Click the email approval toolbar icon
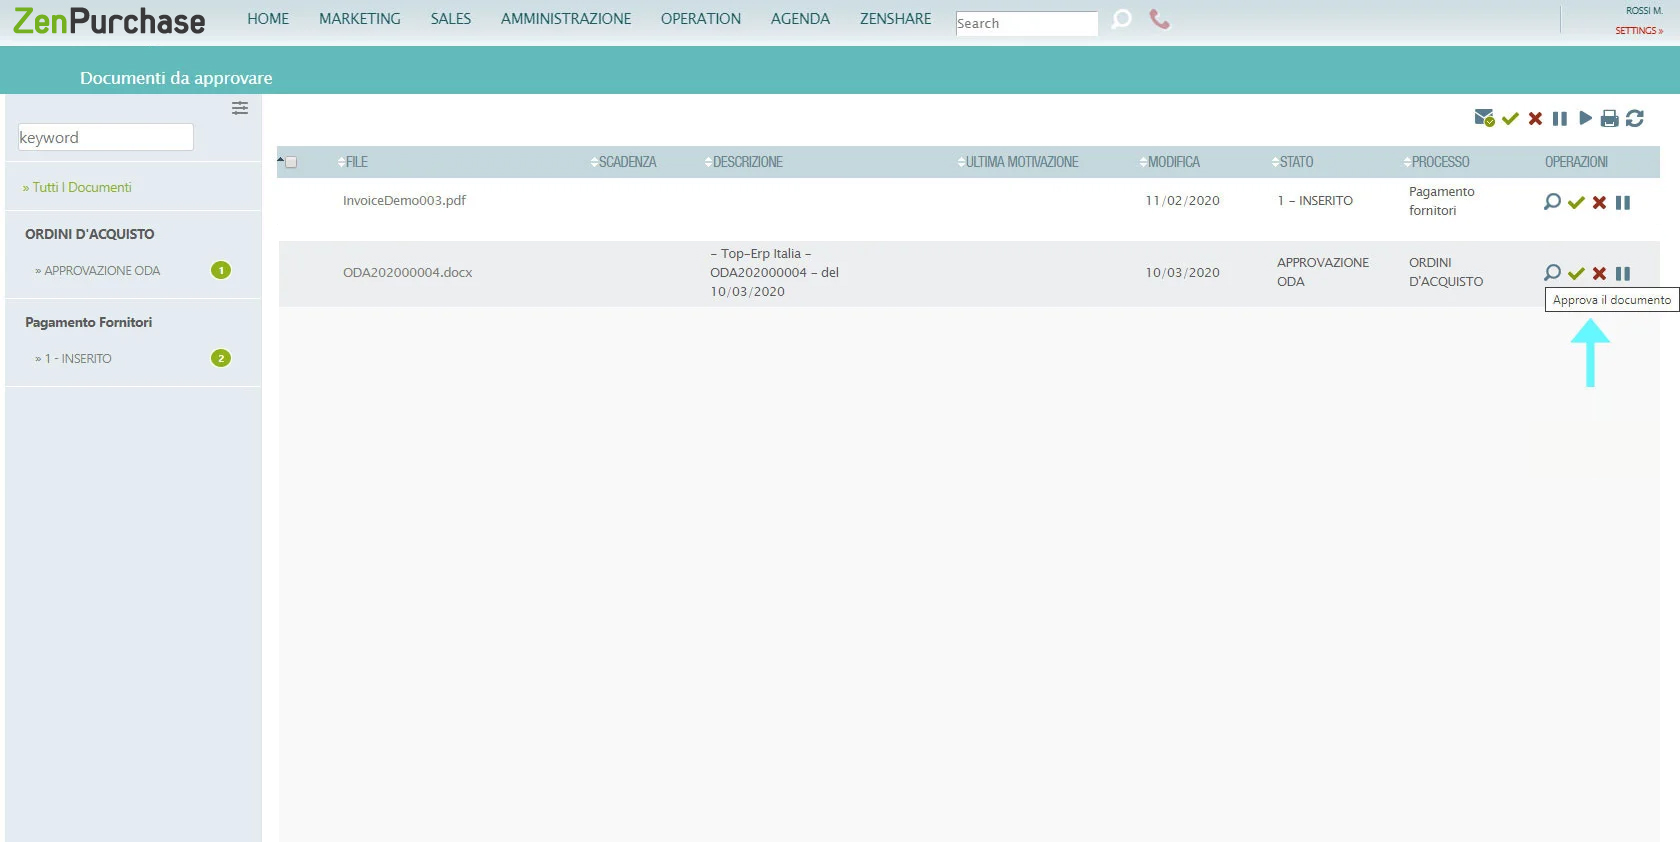The width and height of the screenshot is (1680, 842). tap(1484, 118)
